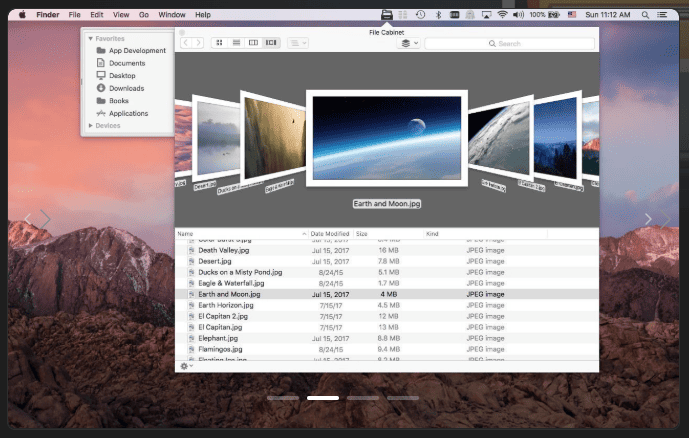Viewport: 689px width, 438px height.
Task: Click the 100% battery indicator
Action: 544,14
